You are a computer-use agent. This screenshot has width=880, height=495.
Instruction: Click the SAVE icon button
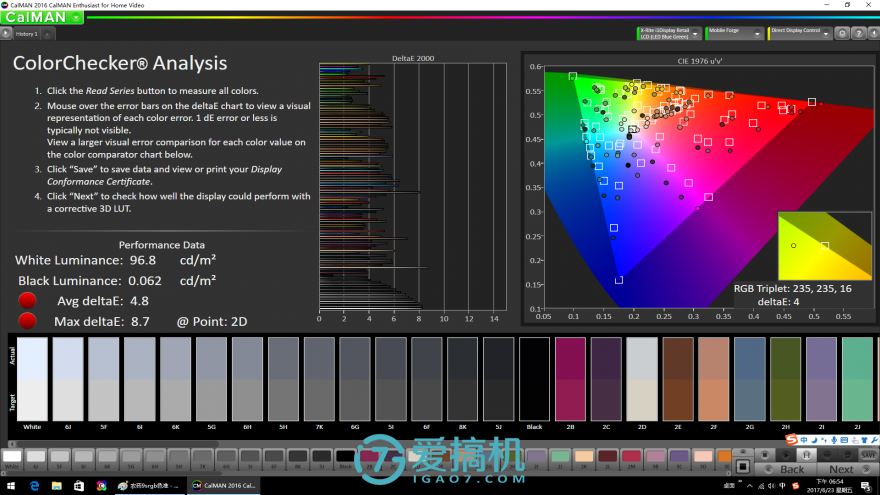click(x=868, y=455)
